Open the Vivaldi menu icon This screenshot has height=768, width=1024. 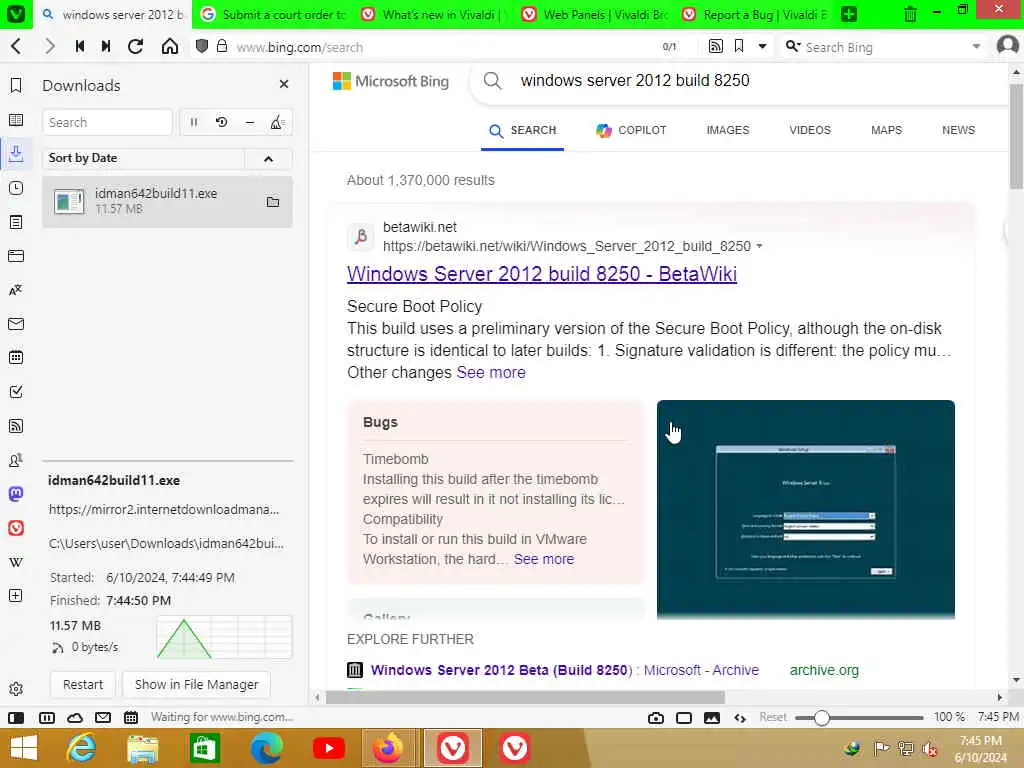pos(16,14)
